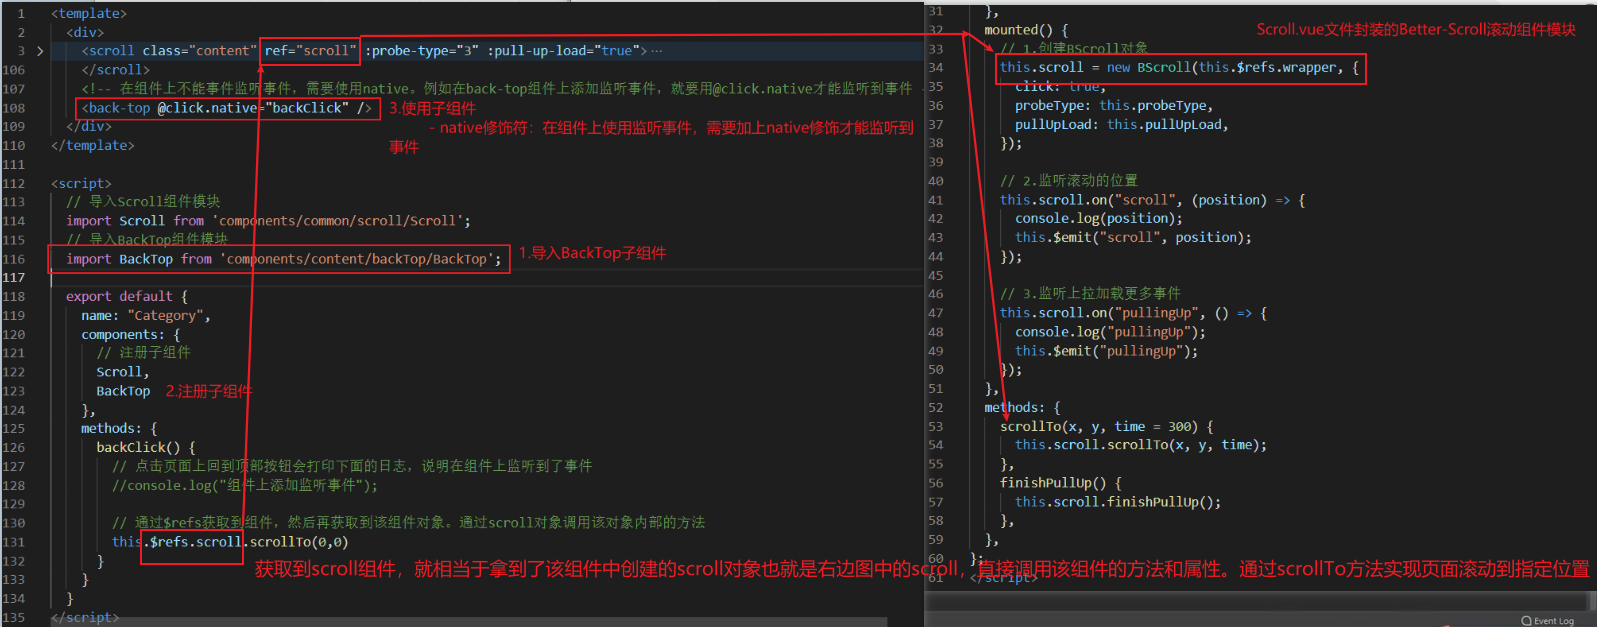This screenshot has width=1597, height=627.
Task: Click this.$emit("scroll", position) line
Action: pos(1133,238)
